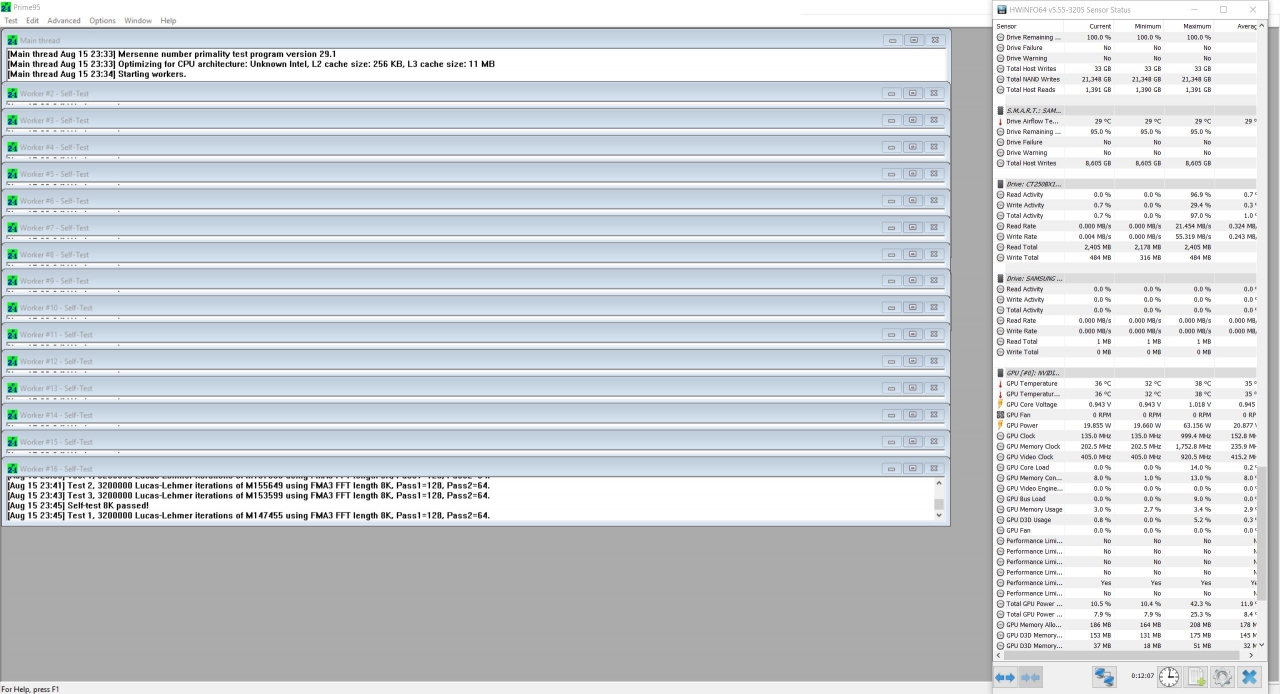Open the network remote monitoring icon
This screenshot has height=694, width=1280.
(1104, 677)
